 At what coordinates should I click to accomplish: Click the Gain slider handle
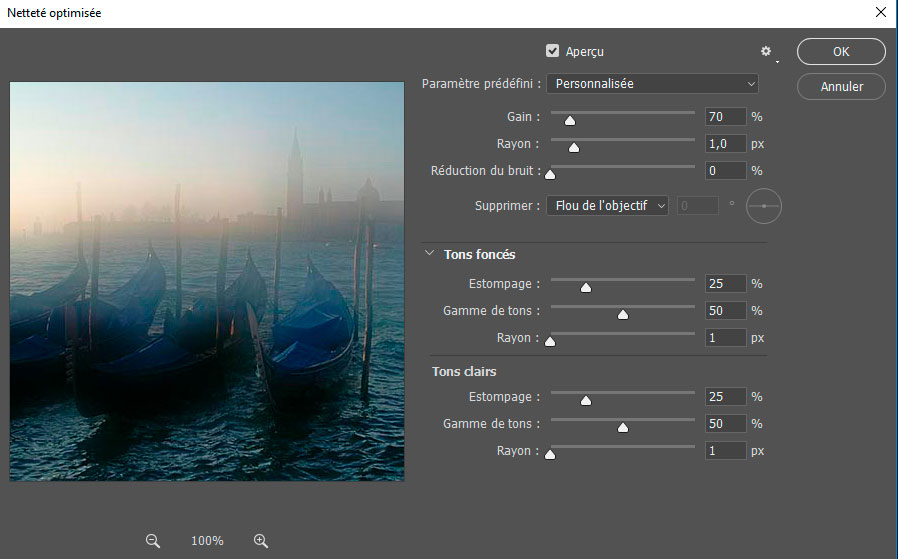tap(570, 121)
